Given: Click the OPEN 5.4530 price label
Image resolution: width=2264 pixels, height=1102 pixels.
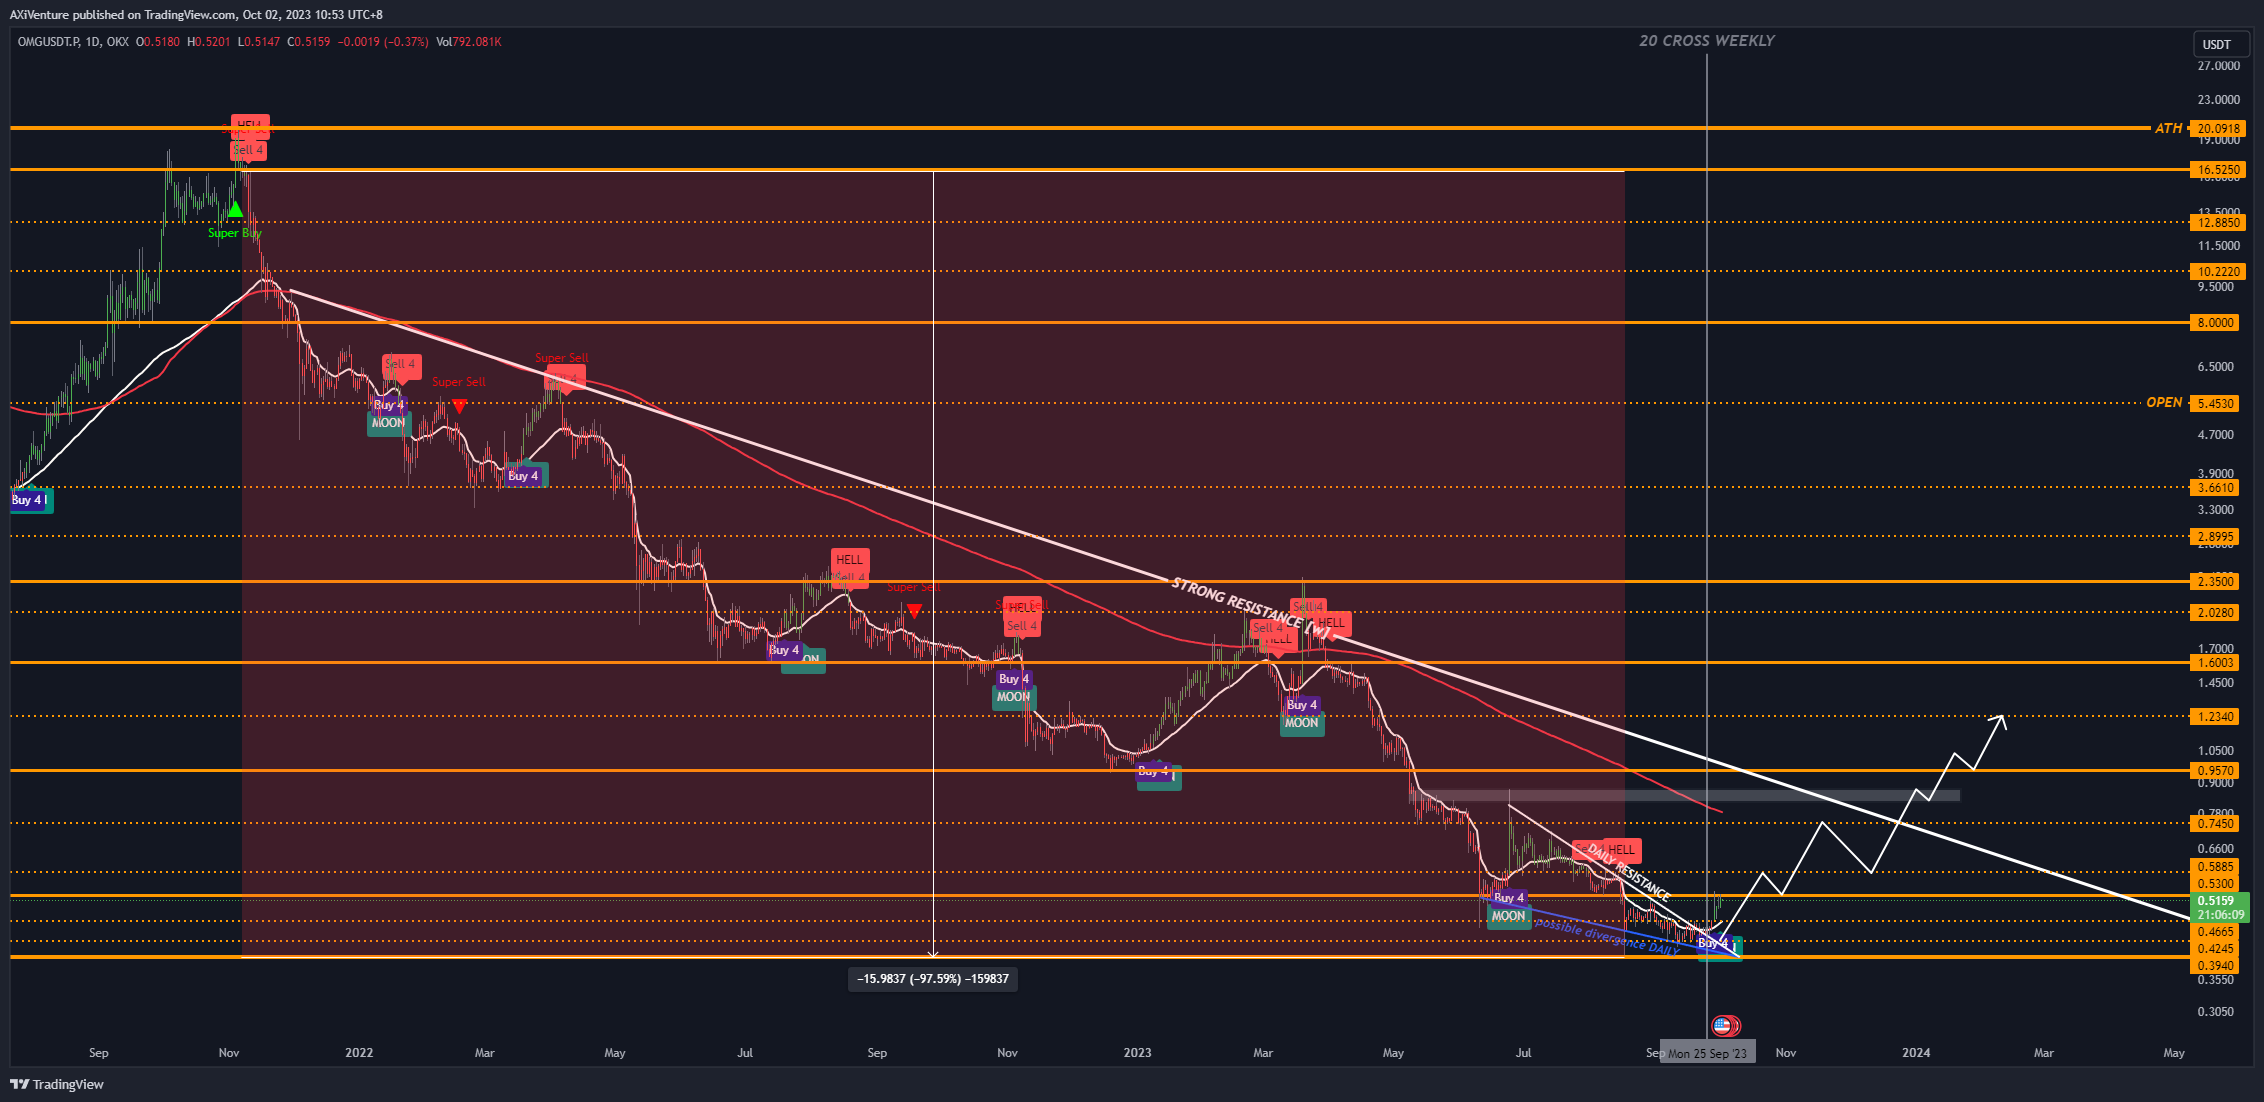Looking at the screenshot, I should (x=2214, y=404).
